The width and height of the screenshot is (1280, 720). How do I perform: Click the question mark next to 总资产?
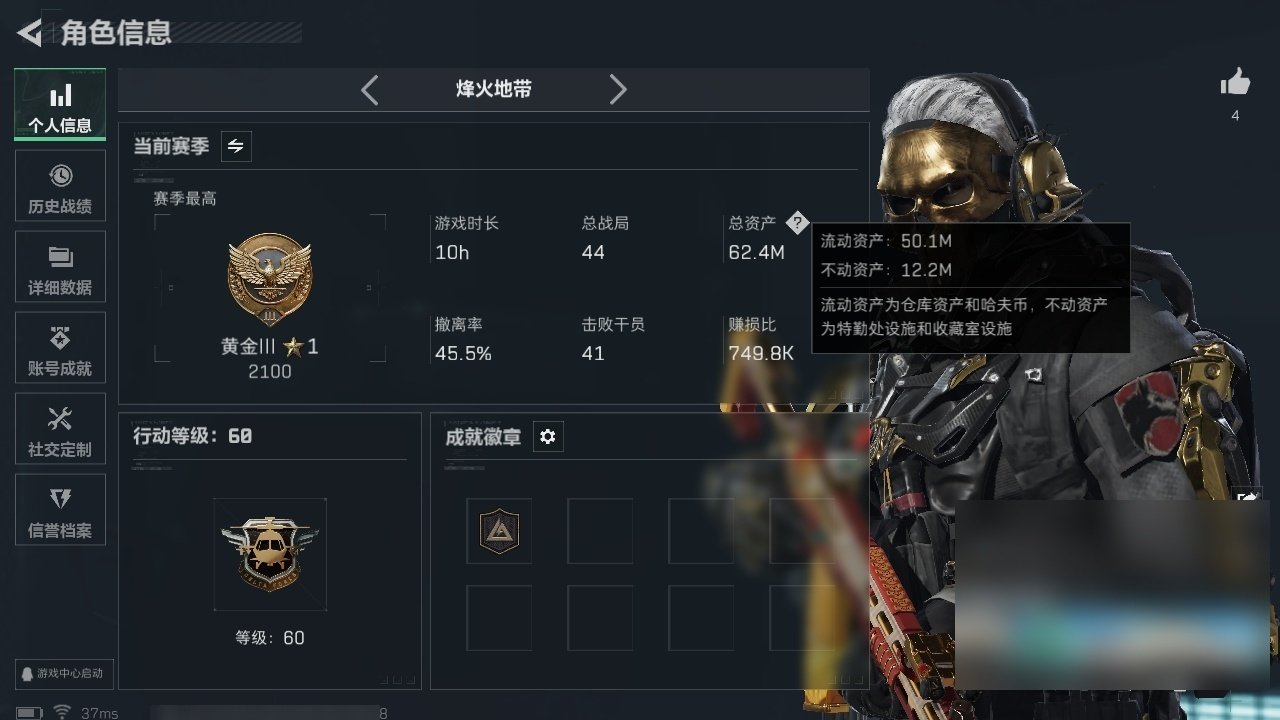click(796, 222)
